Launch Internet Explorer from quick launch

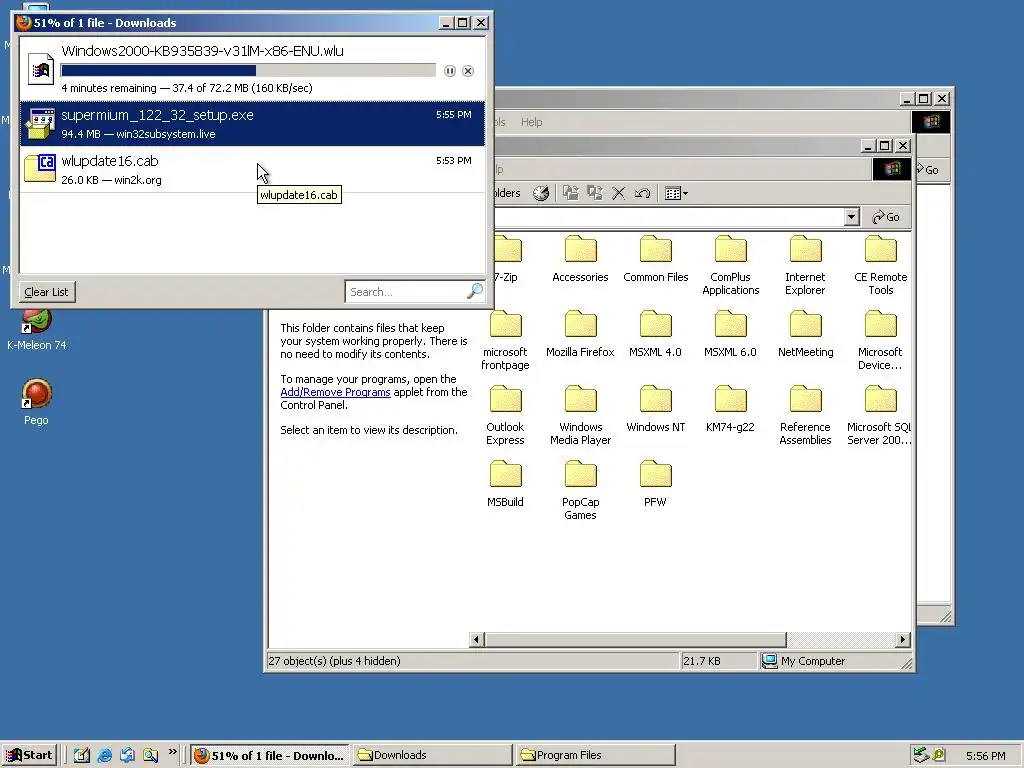[104, 755]
